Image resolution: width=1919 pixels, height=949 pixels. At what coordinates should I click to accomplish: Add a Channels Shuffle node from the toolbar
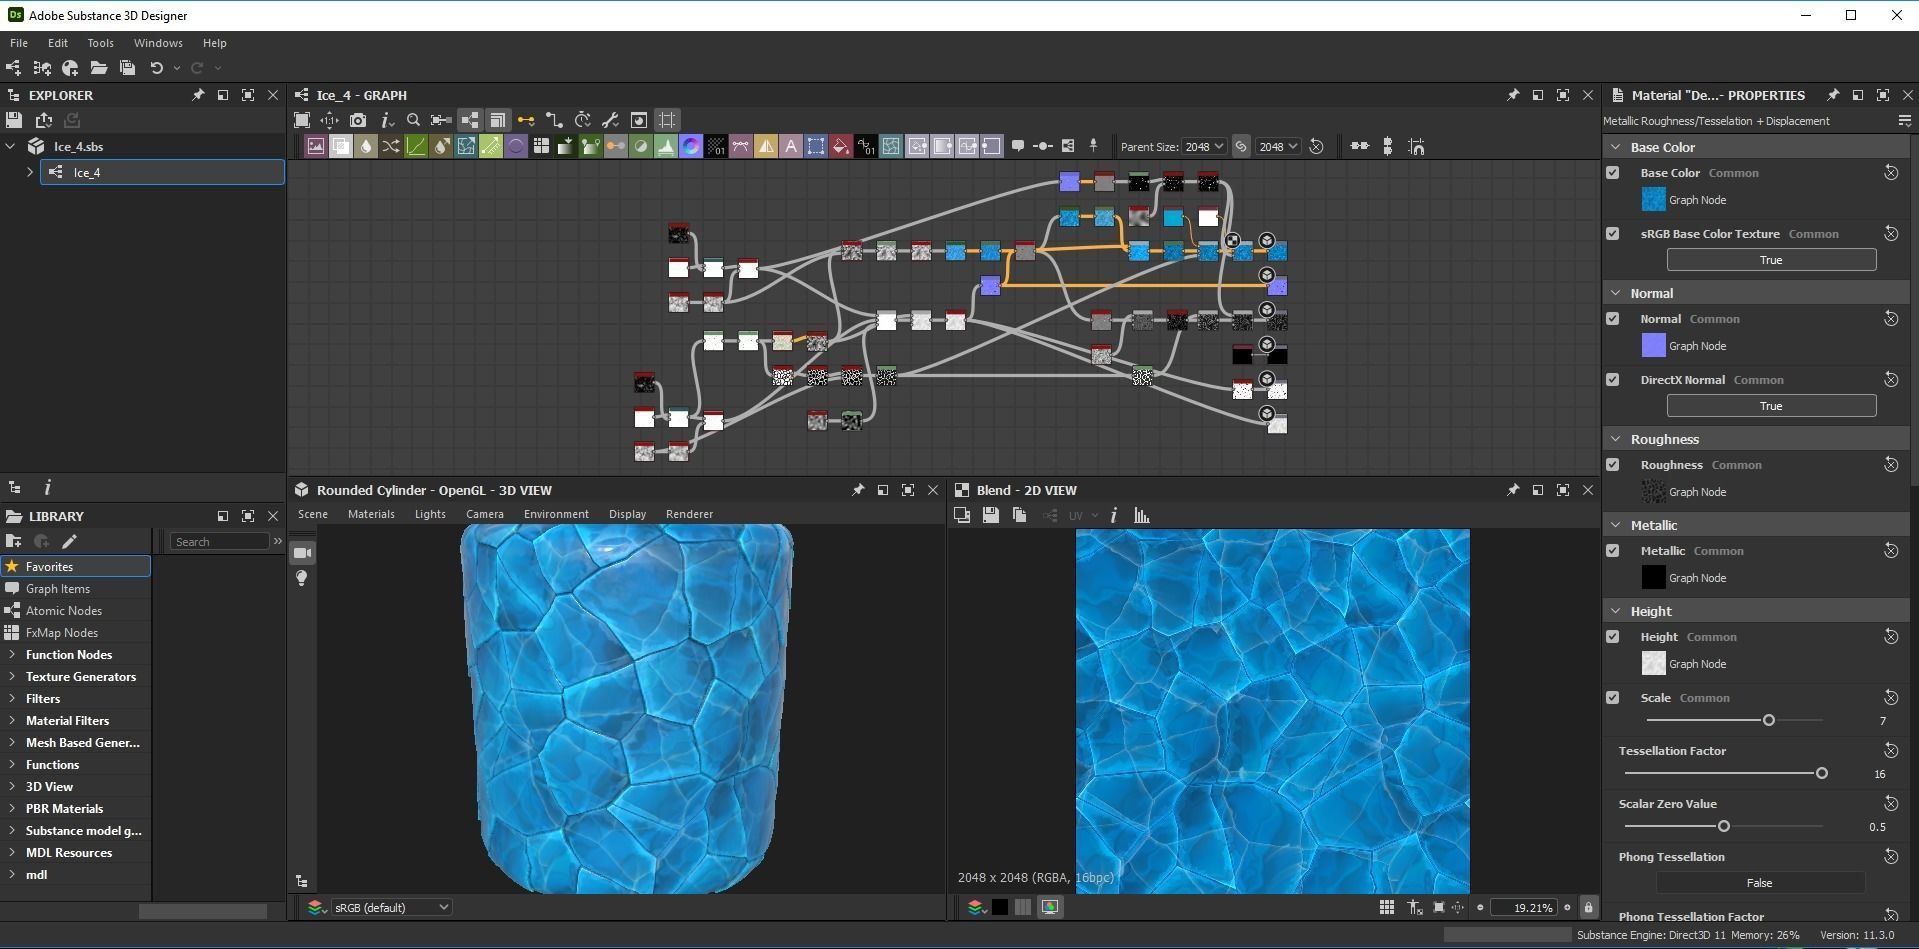pyautogui.click(x=391, y=146)
